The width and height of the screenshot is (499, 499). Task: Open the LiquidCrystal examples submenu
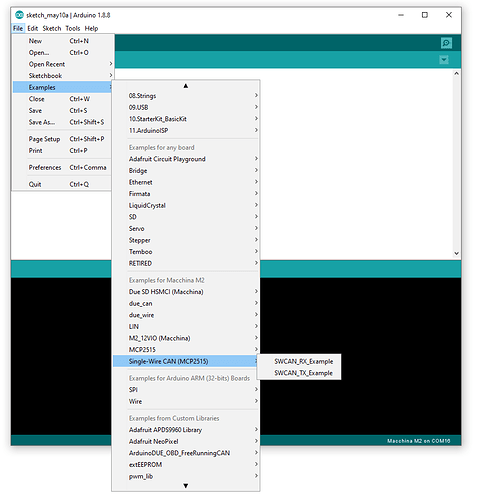point(186,205)
